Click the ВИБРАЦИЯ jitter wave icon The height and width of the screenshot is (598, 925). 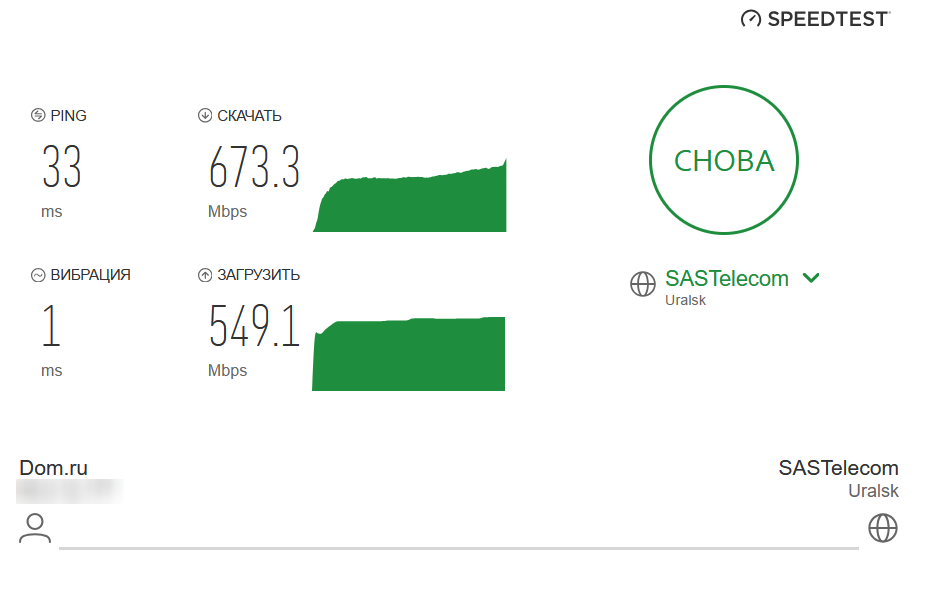click(x=38, y=275)
